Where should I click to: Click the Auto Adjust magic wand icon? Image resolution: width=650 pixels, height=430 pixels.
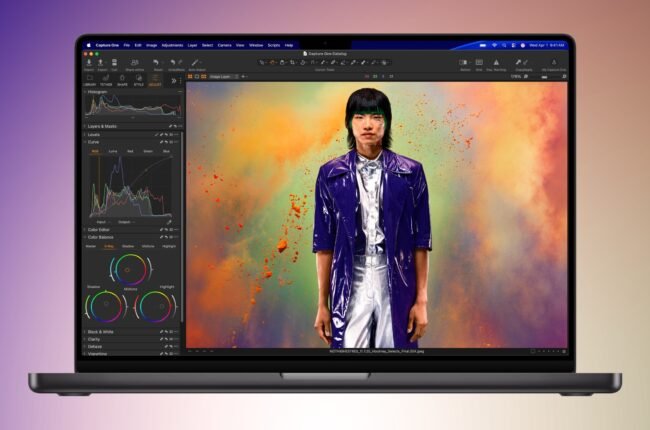[x=194, y=62]
